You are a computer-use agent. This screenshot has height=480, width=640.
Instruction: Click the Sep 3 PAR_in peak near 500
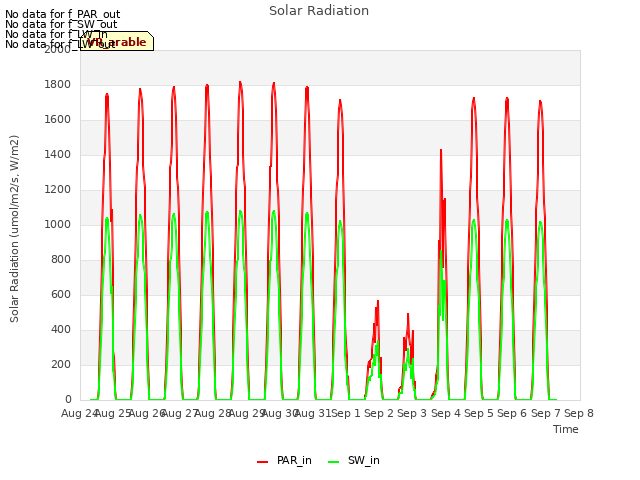coord(408,315)
